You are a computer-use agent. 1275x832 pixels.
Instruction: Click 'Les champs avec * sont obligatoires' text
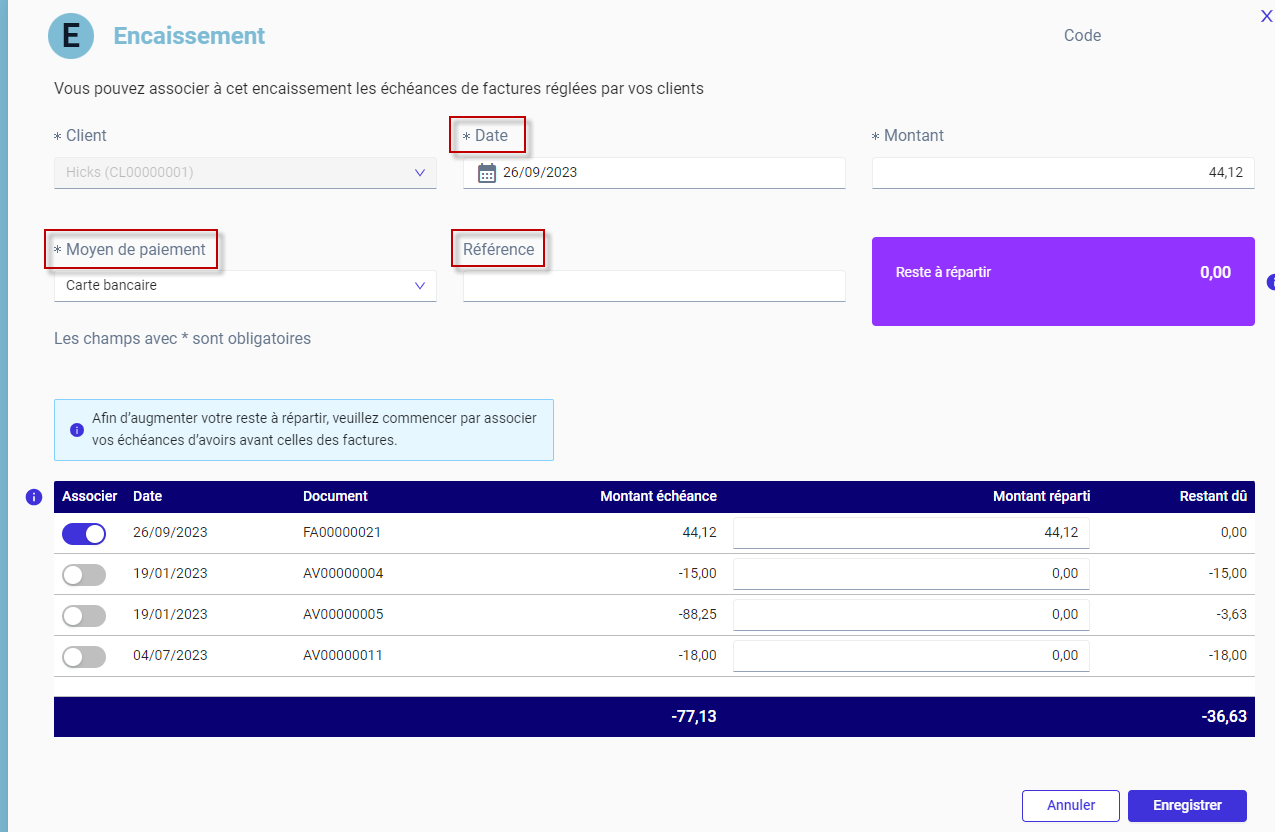[182, 338]
